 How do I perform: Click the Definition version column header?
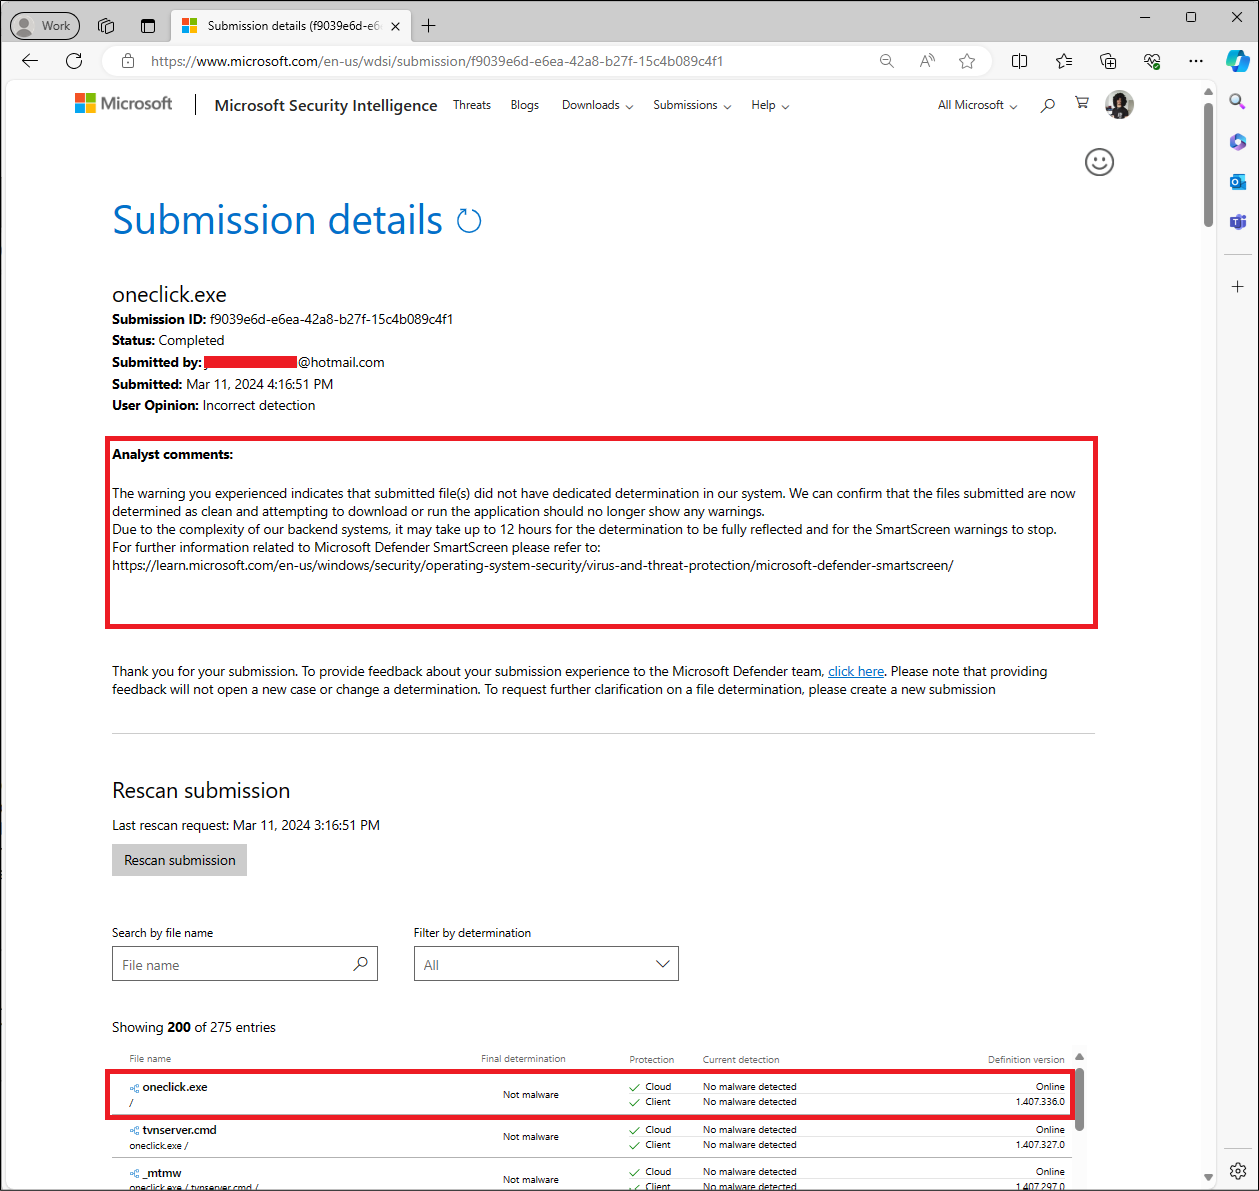coord(1026,1060)
